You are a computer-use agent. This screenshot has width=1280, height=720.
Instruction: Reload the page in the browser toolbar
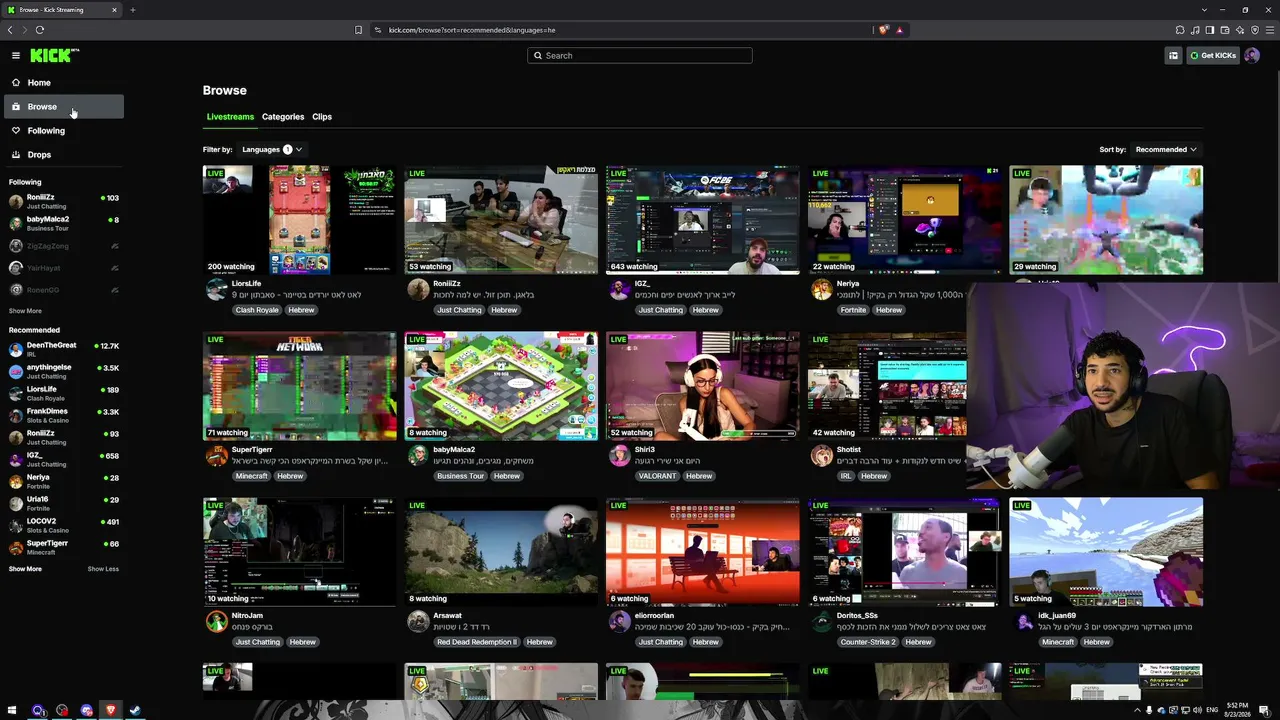(41, 30)
